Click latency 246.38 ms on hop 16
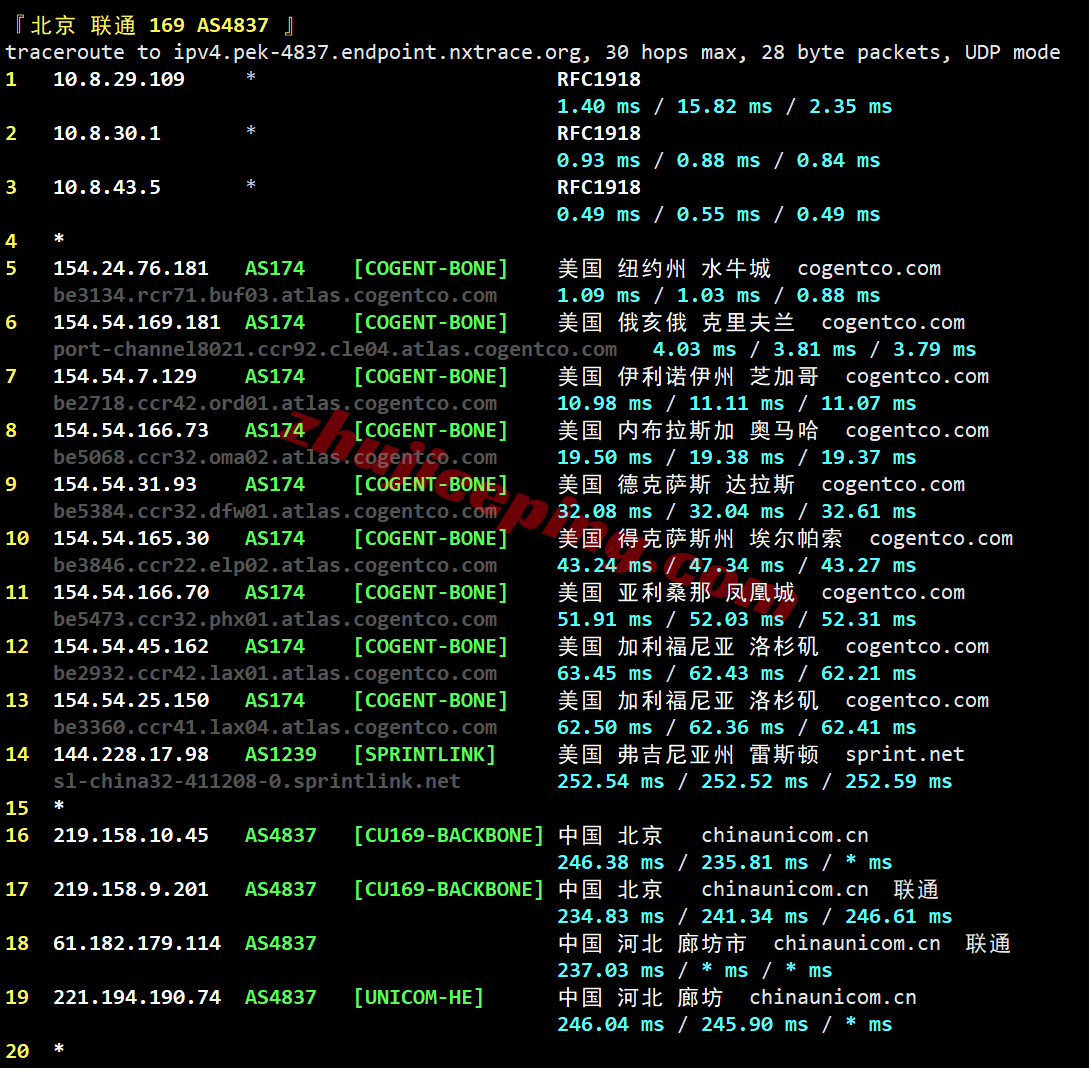The width and height of the screenshot is (1089, 1068). click(610, 863)
